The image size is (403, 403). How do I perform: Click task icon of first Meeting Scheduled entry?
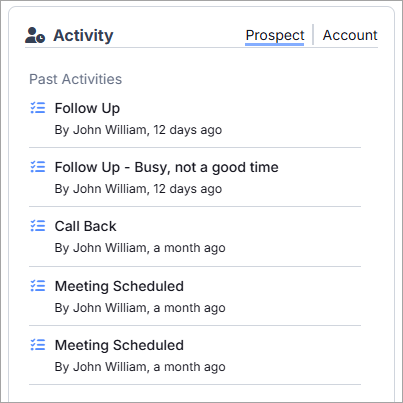[38, 286]
